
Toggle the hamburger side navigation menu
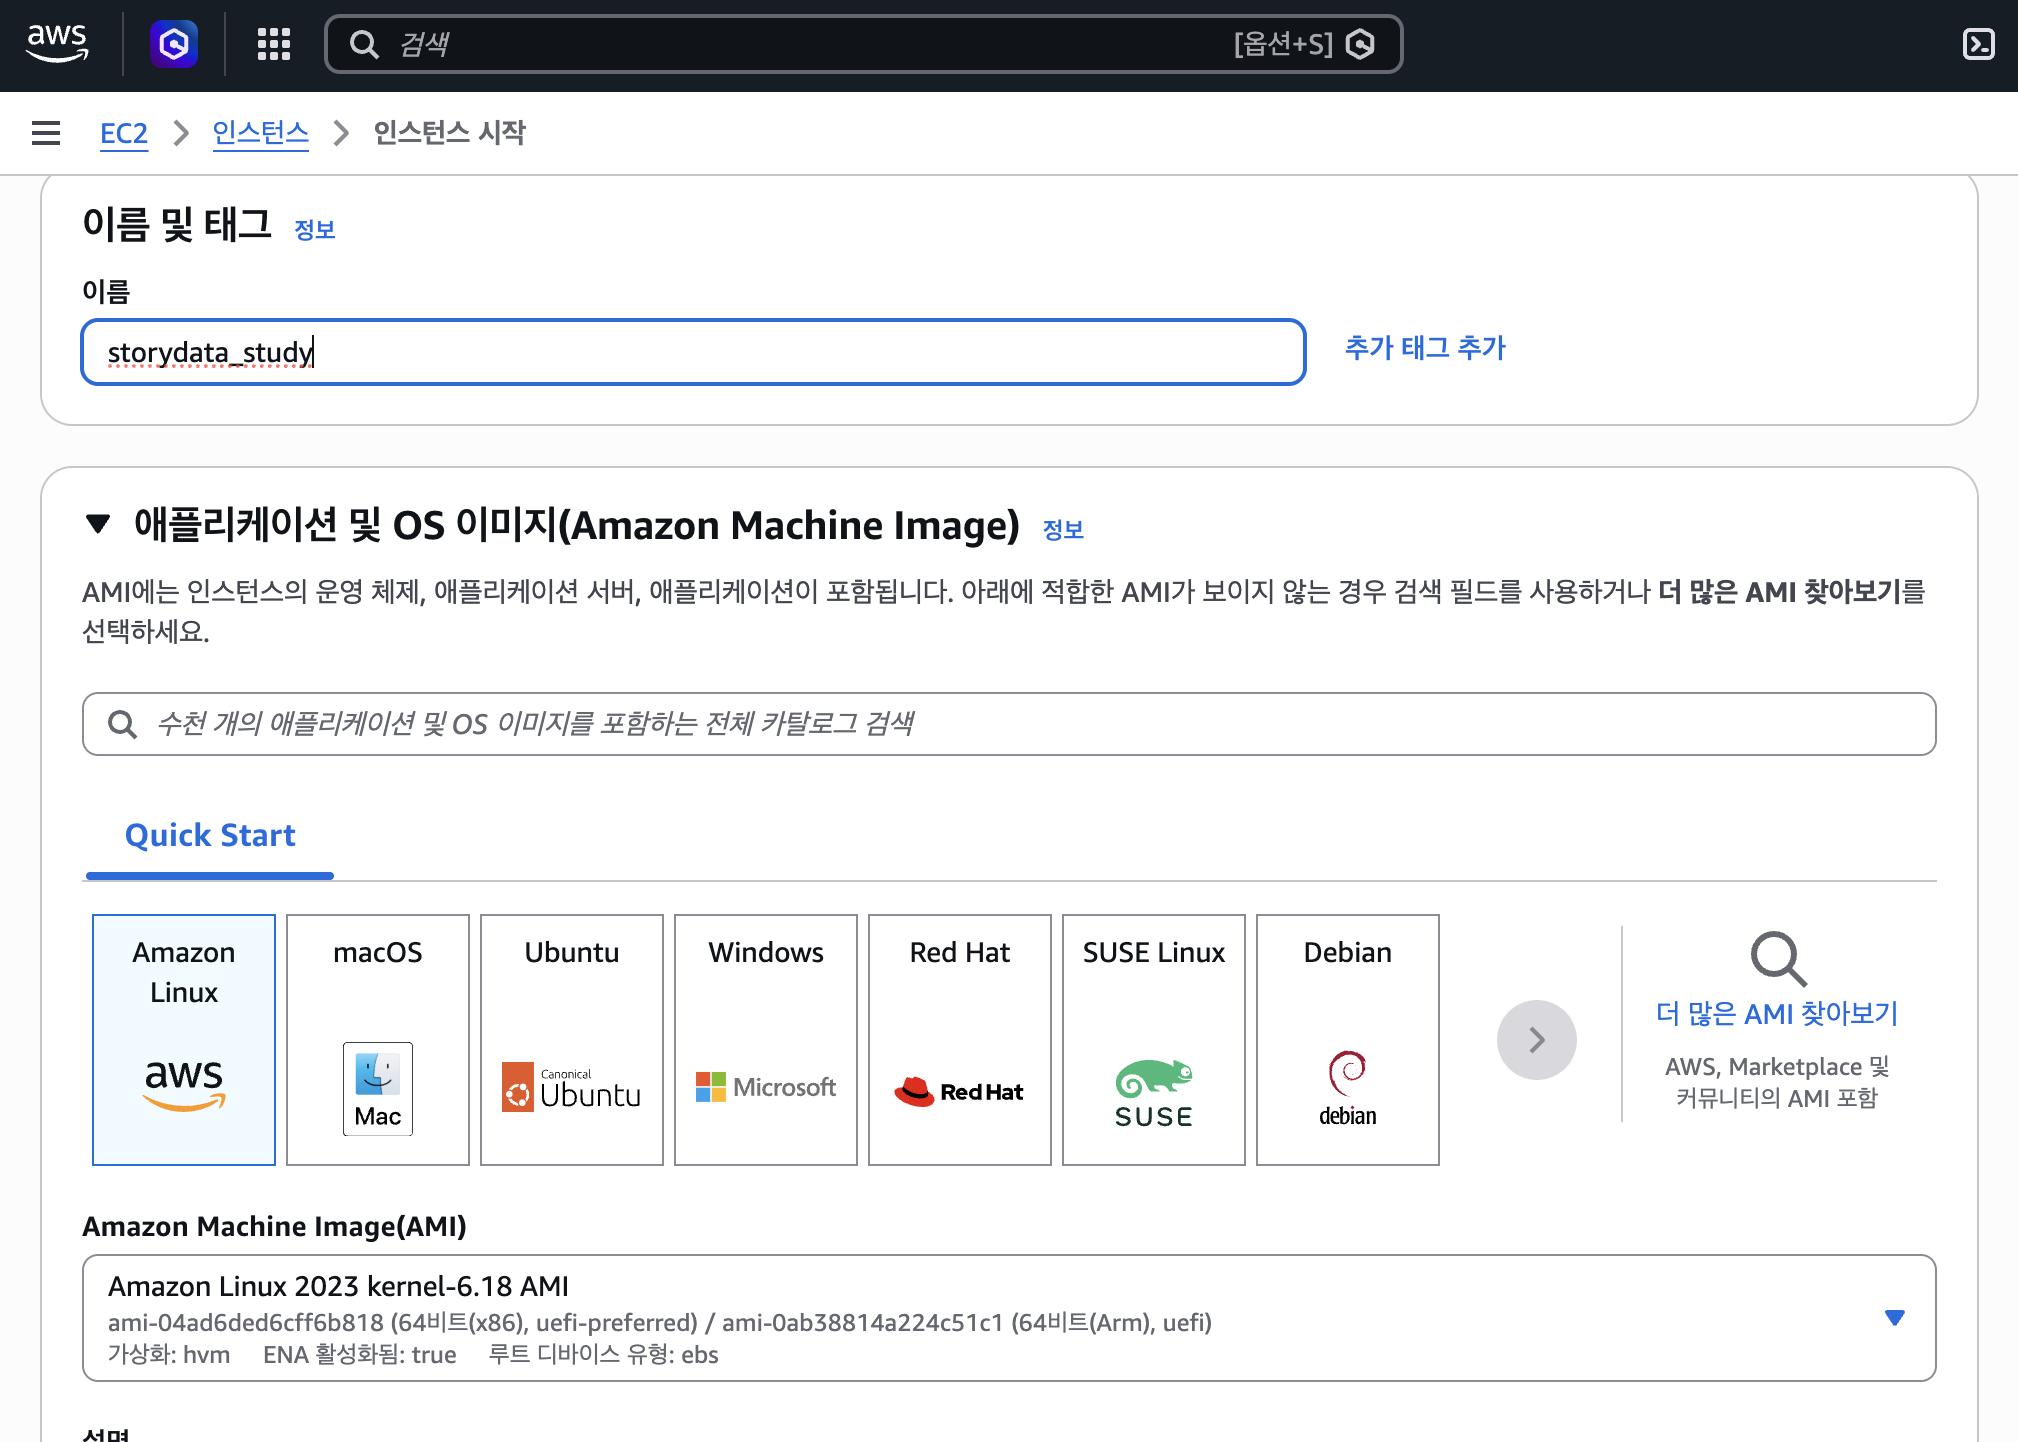click(46, 133)
